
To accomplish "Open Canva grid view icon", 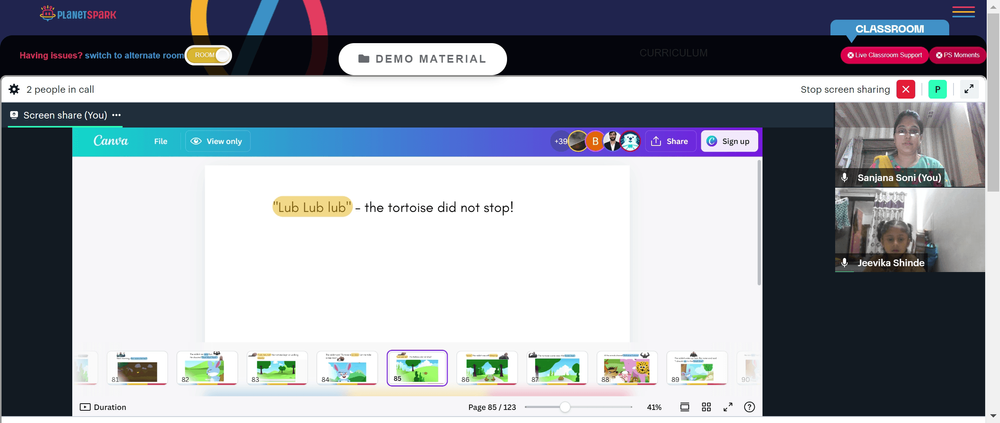I will [706, 407].
